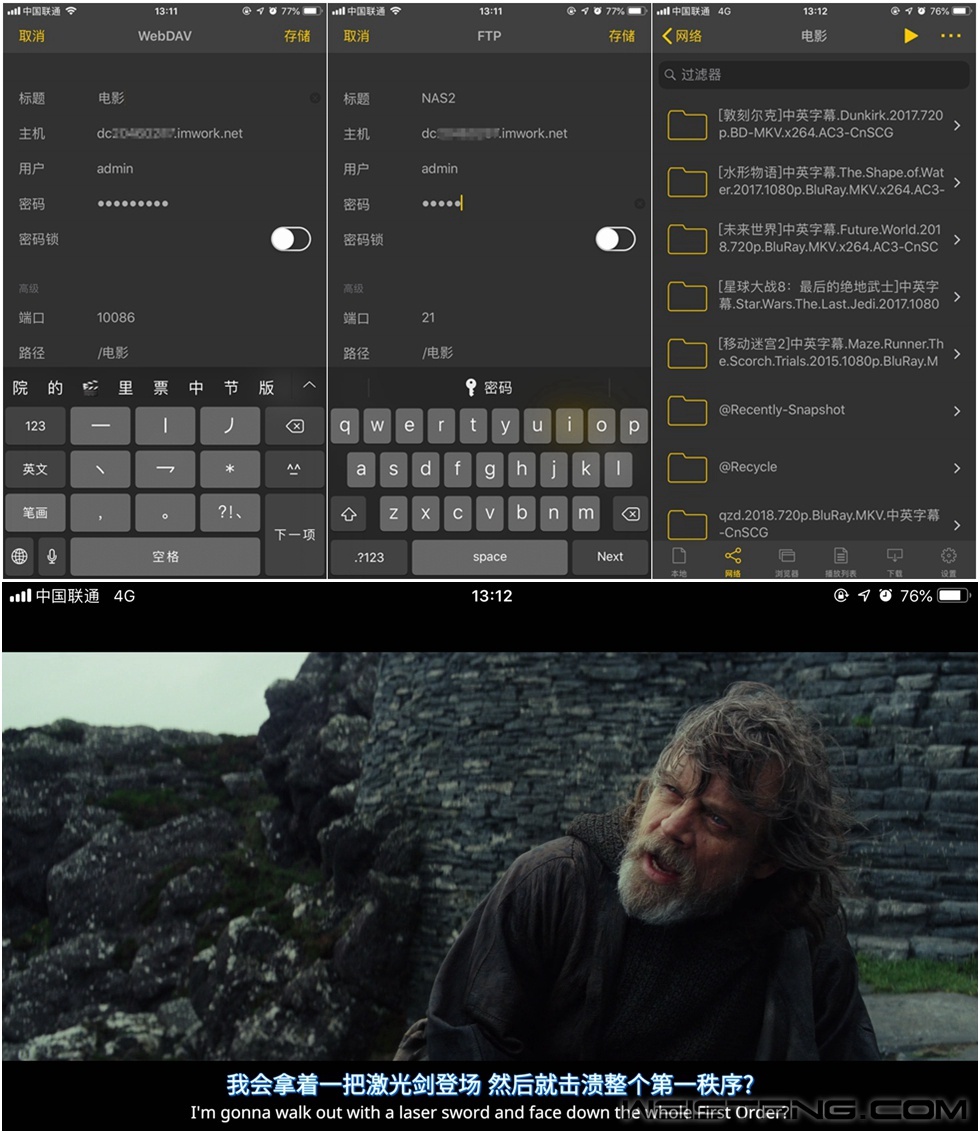This screenshot has width=980, height=1133.
Task: Expand Star.Wars.The.Last.Jedi folder chevron
Action: 957,296
